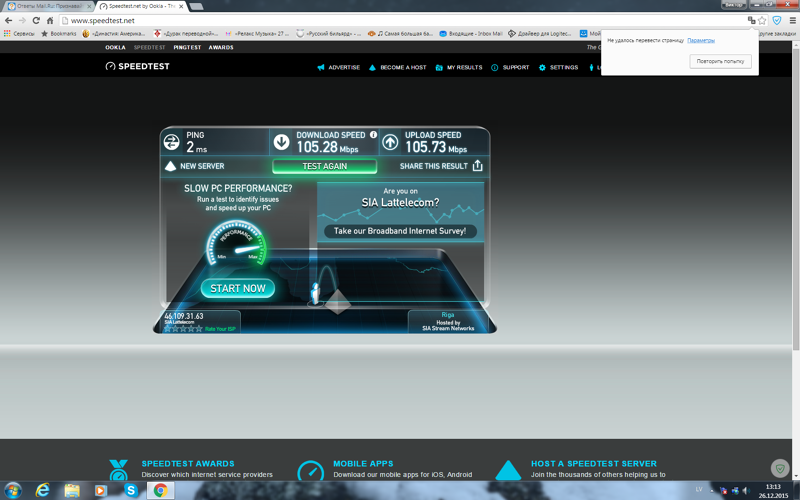Viewport: 800px width, 500px height.
Task: Click SHARE THIS RESULT
Action: 434,166
